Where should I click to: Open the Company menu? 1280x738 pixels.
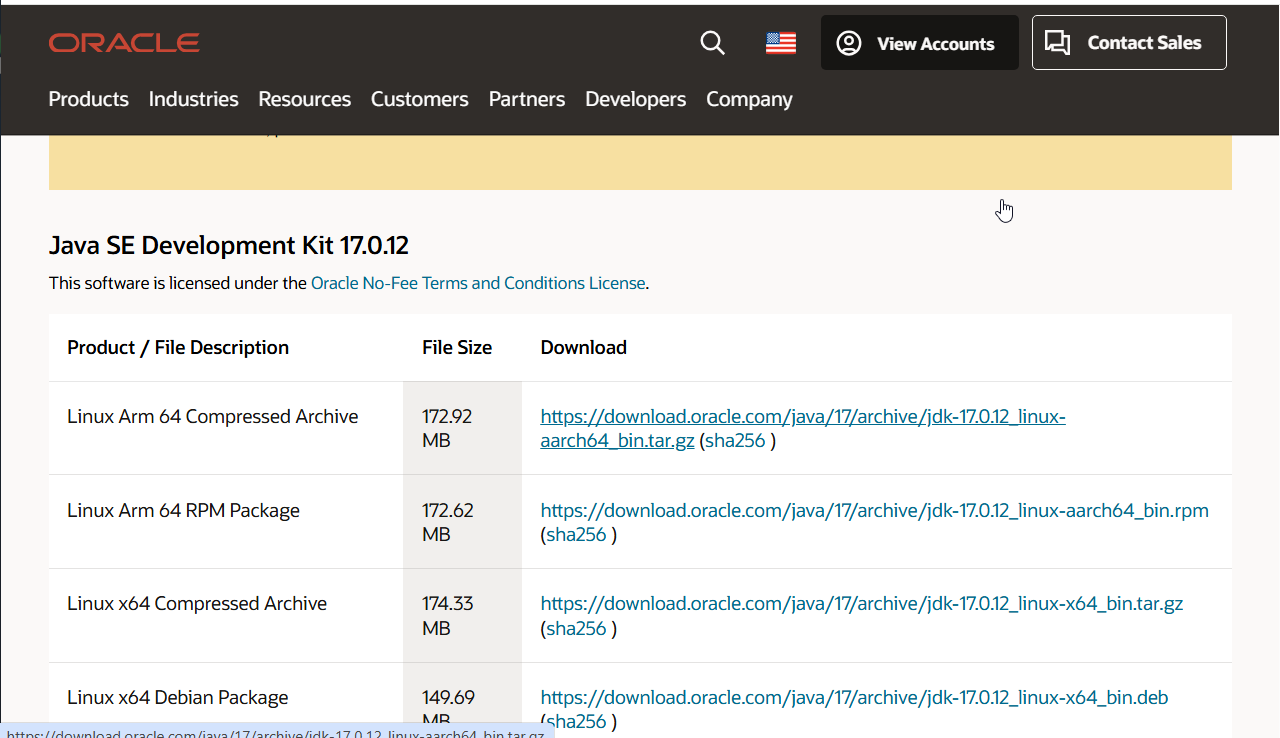(x=749, y=99)
